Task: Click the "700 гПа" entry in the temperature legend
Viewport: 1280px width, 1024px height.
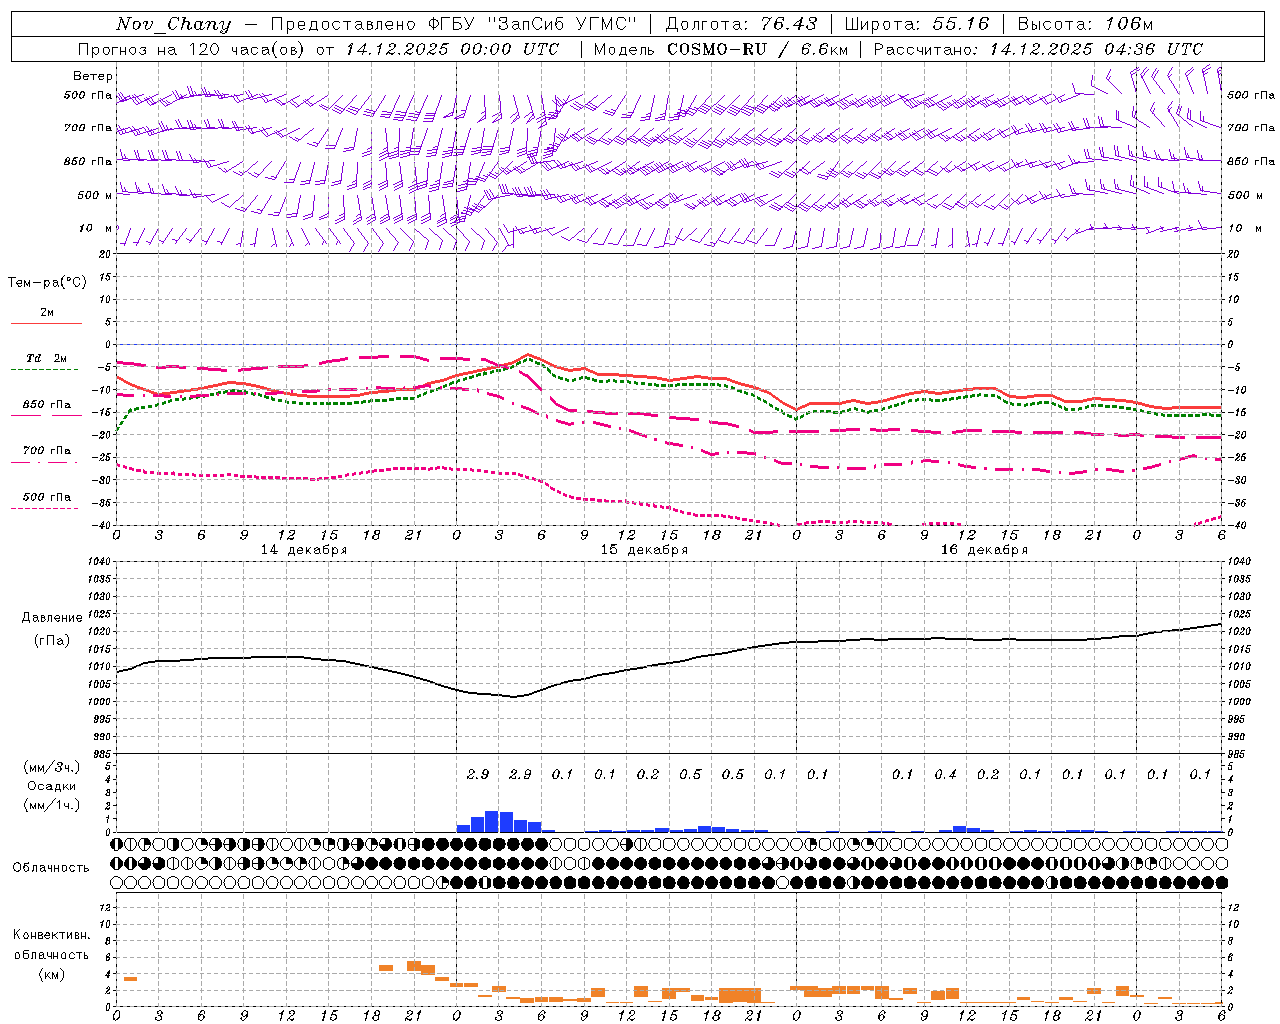Action: click(47, 450)
